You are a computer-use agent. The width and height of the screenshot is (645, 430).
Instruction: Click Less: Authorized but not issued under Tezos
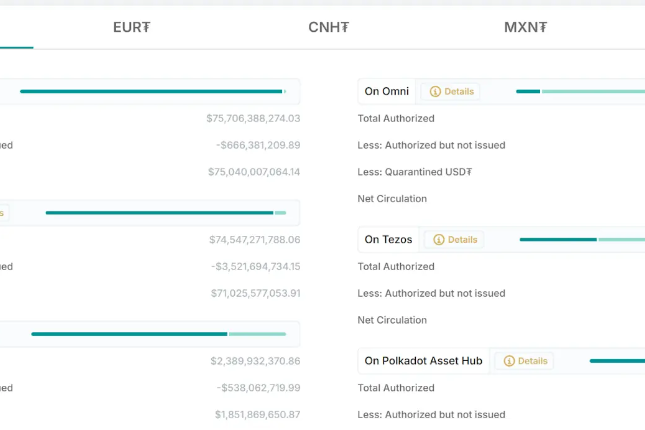432,293
